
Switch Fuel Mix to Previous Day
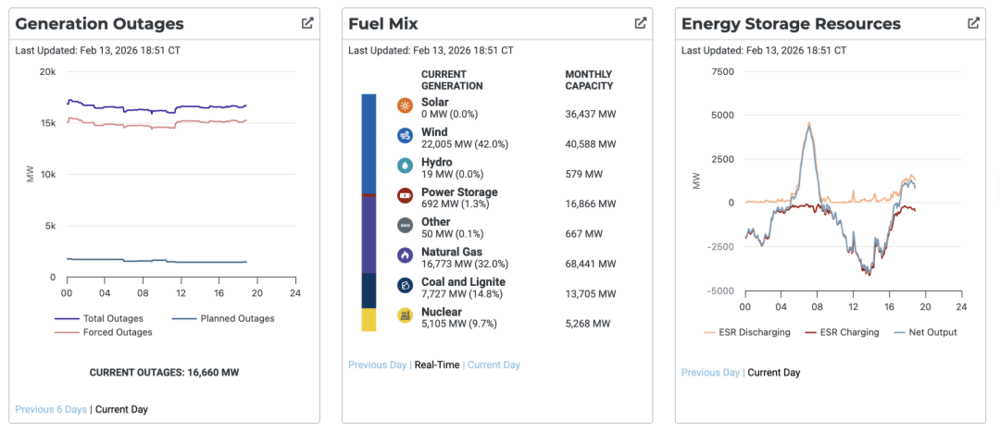(378, 365)
